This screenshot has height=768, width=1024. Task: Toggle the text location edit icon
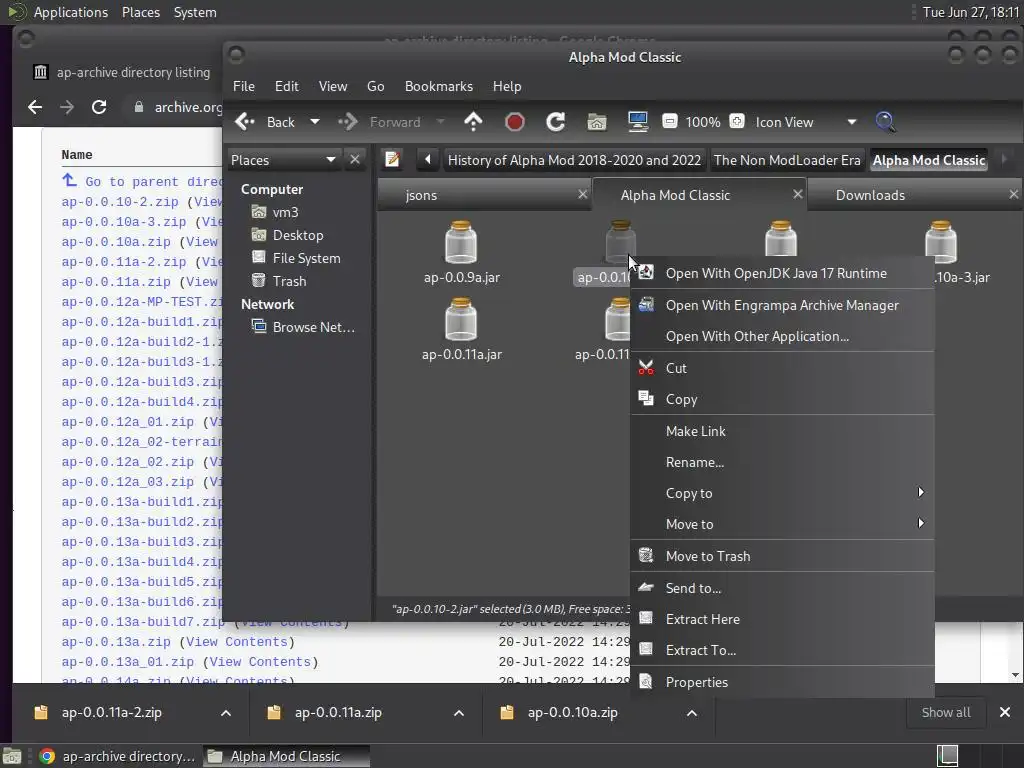click(392, 159)
